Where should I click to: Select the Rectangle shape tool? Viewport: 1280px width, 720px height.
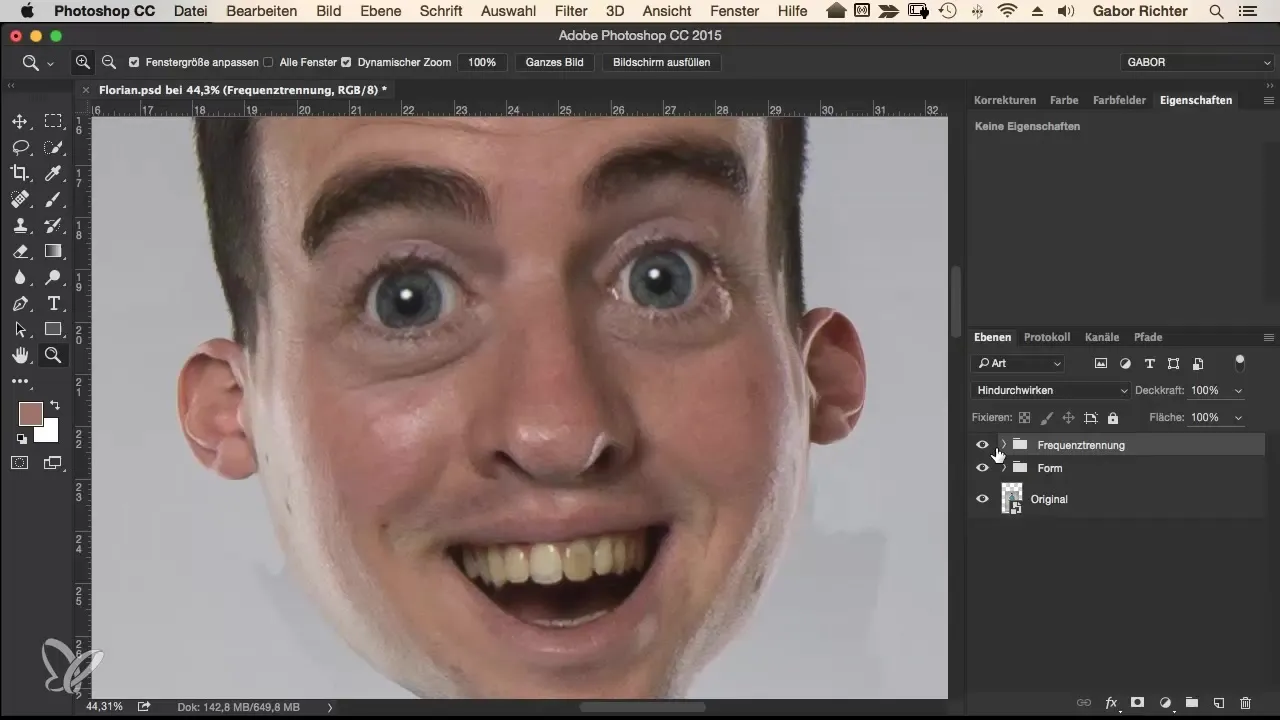tap(53, 330)
